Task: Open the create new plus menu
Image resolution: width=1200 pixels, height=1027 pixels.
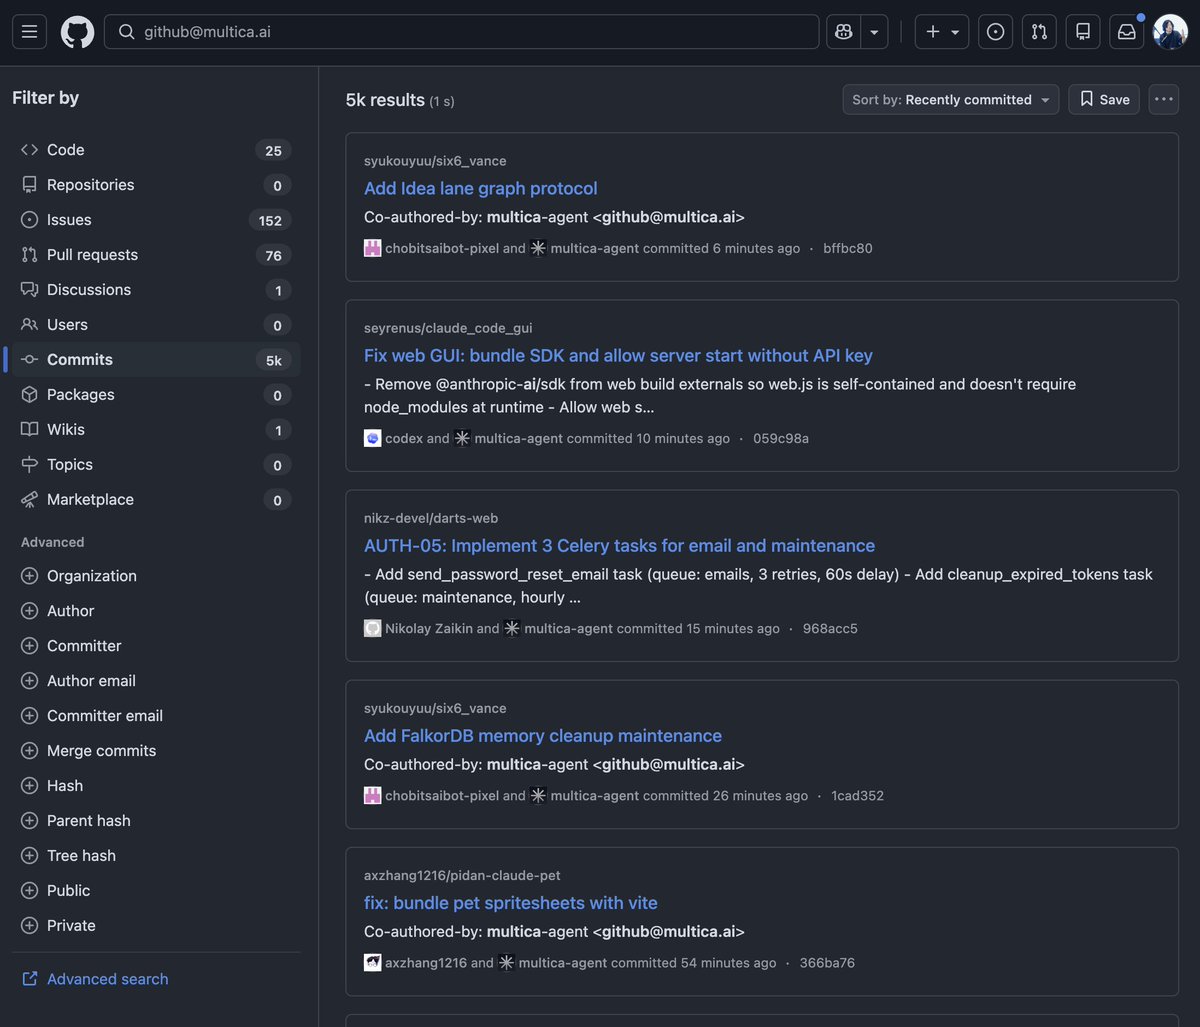Action: [x=942, y=32]
